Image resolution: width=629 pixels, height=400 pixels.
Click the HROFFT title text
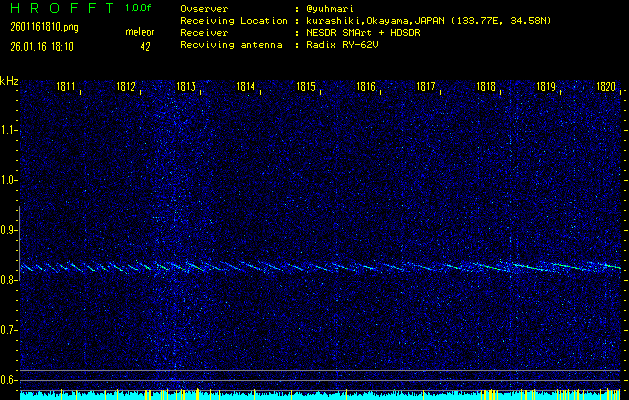pos(55,8)
